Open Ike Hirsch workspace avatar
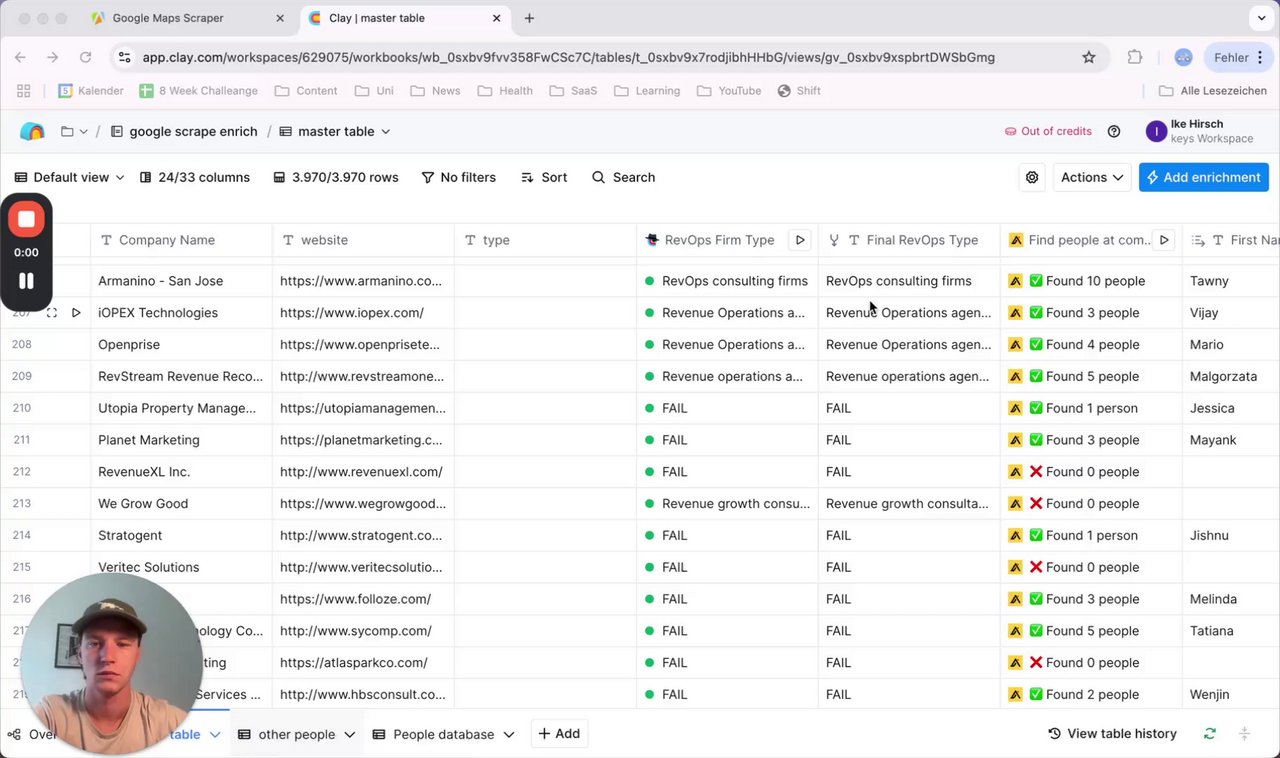This screenshot has height=758, width=1280. click(1156, 131)
